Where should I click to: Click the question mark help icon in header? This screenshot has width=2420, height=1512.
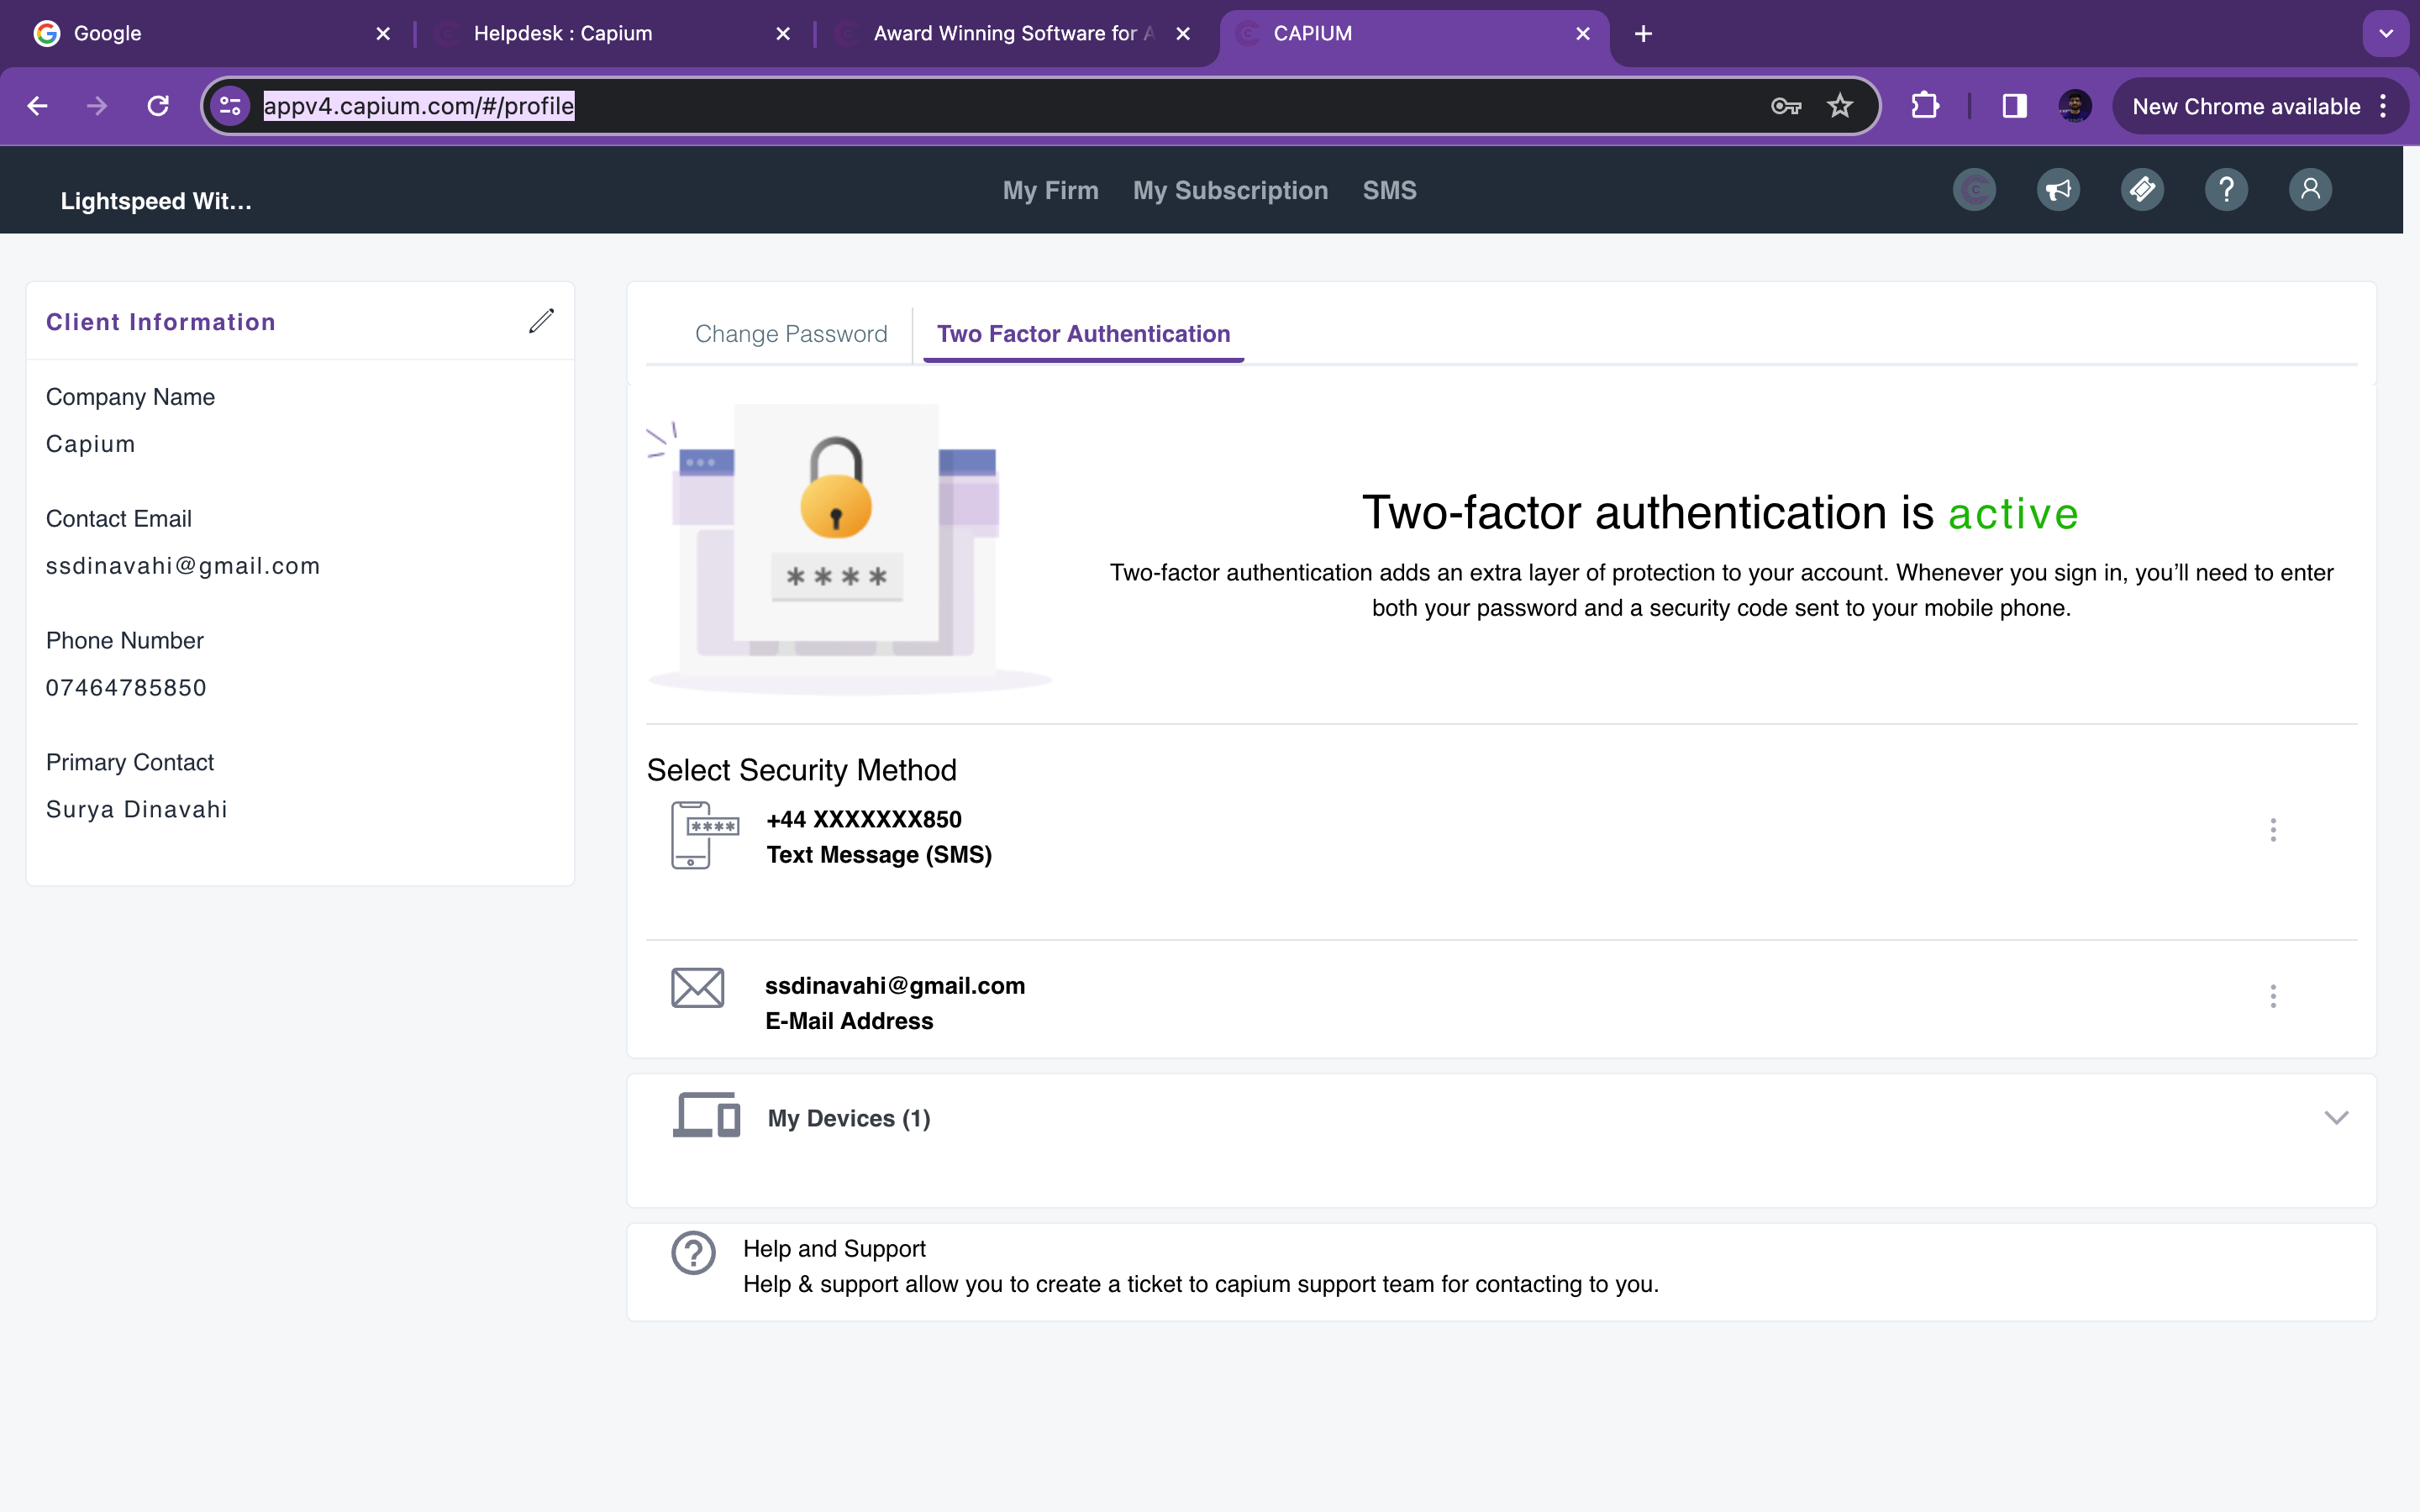coord(2226,190)
